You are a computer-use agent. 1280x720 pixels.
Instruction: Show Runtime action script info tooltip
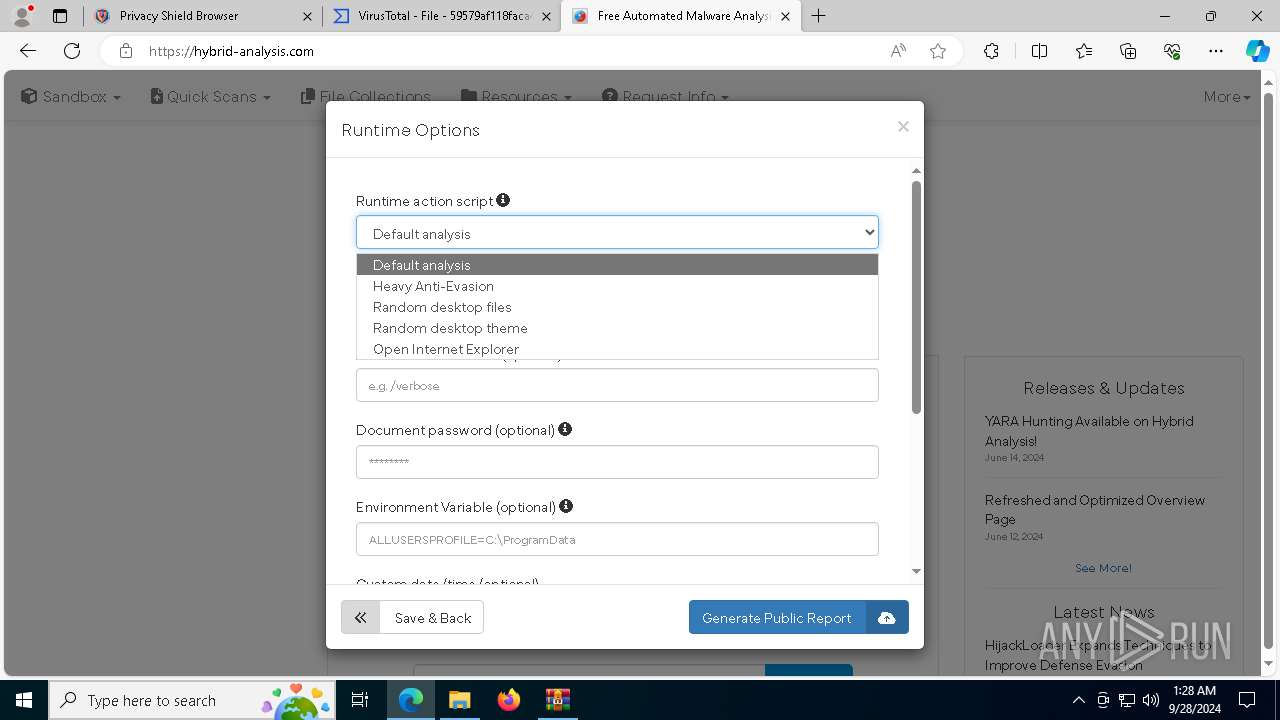[503, 200]
